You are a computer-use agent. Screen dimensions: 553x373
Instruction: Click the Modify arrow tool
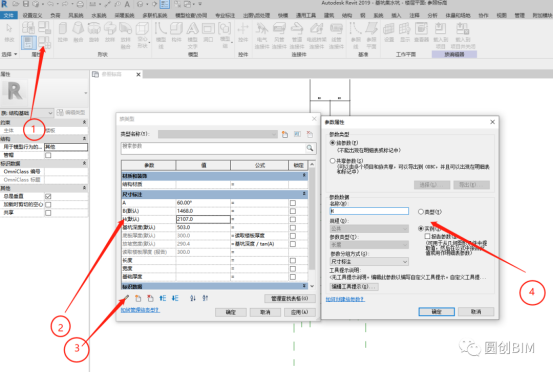pos(9,32)
